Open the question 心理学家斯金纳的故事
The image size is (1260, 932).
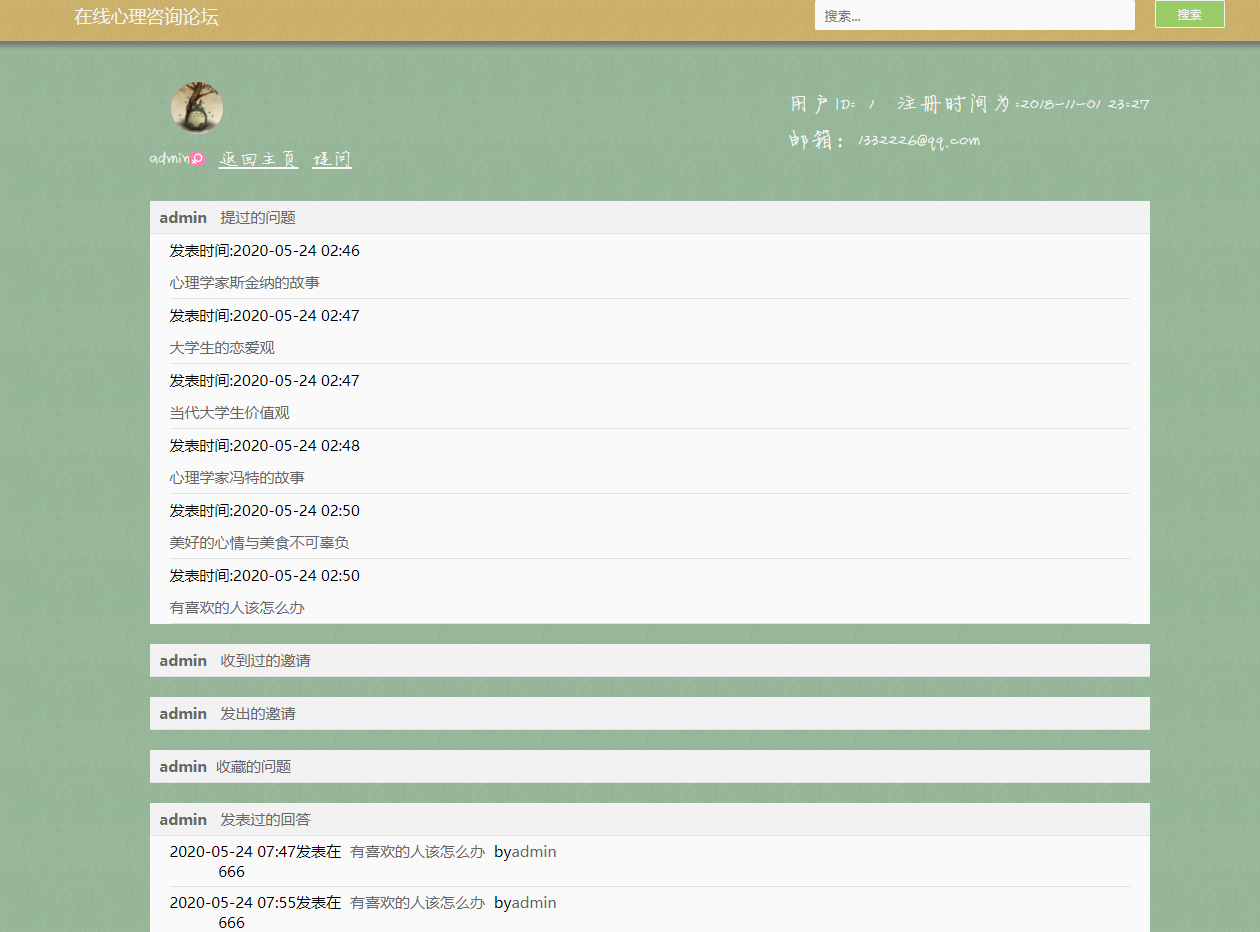238,283
